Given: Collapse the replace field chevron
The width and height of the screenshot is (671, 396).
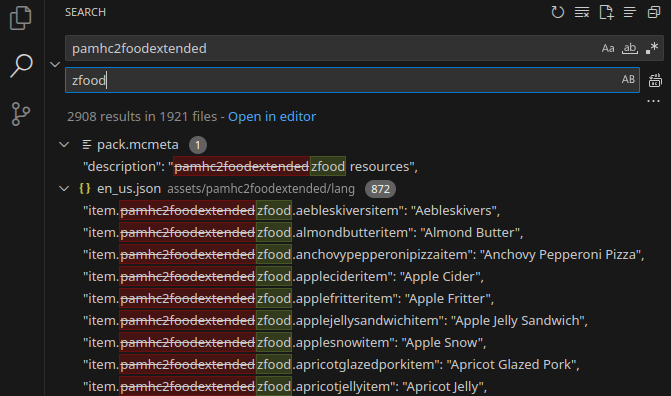Looking at the screenshot, I should 55,65.
